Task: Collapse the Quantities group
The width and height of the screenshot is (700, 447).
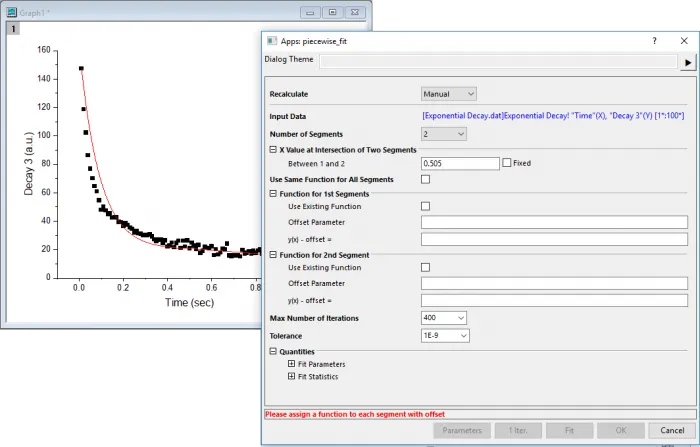Action: [273, 351]
